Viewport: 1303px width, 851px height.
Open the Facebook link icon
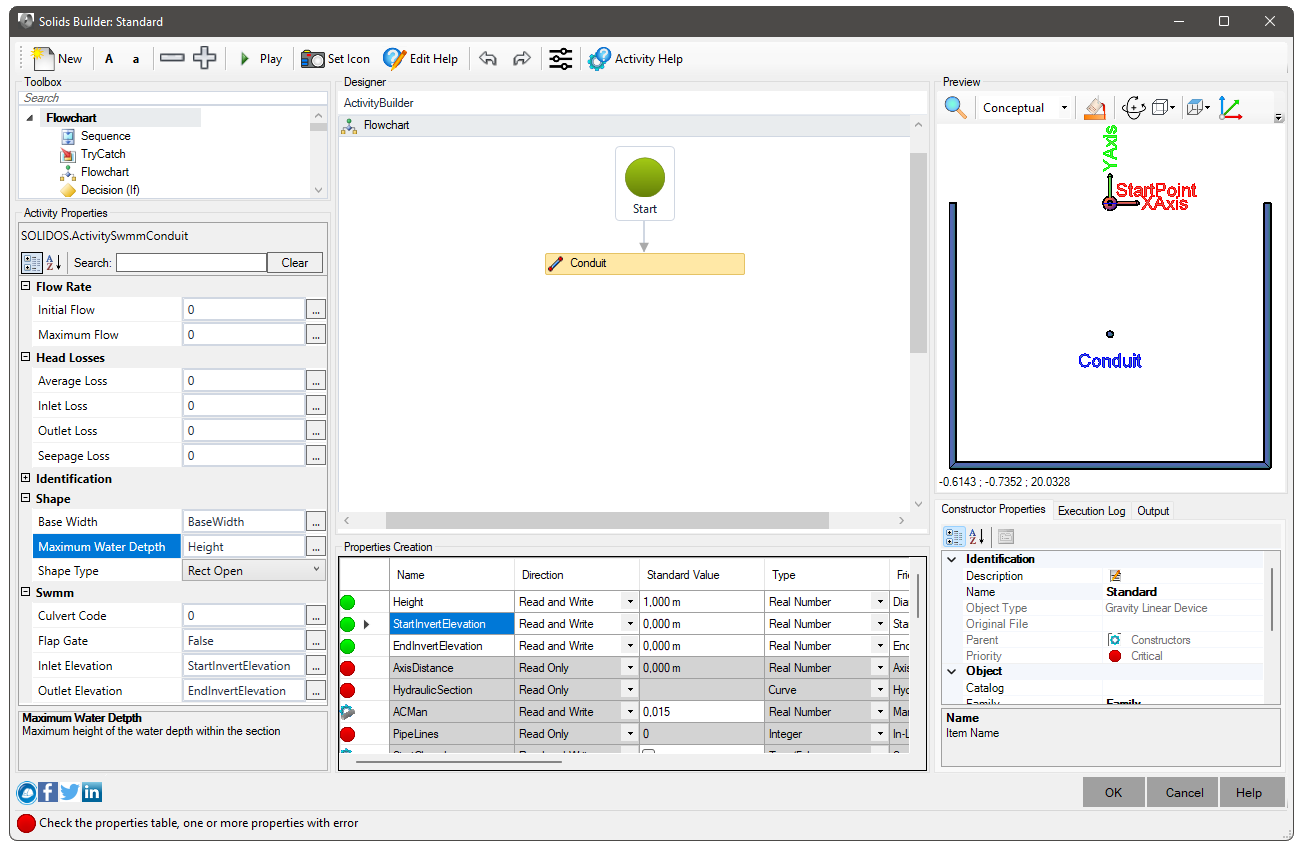click(48, 792)
